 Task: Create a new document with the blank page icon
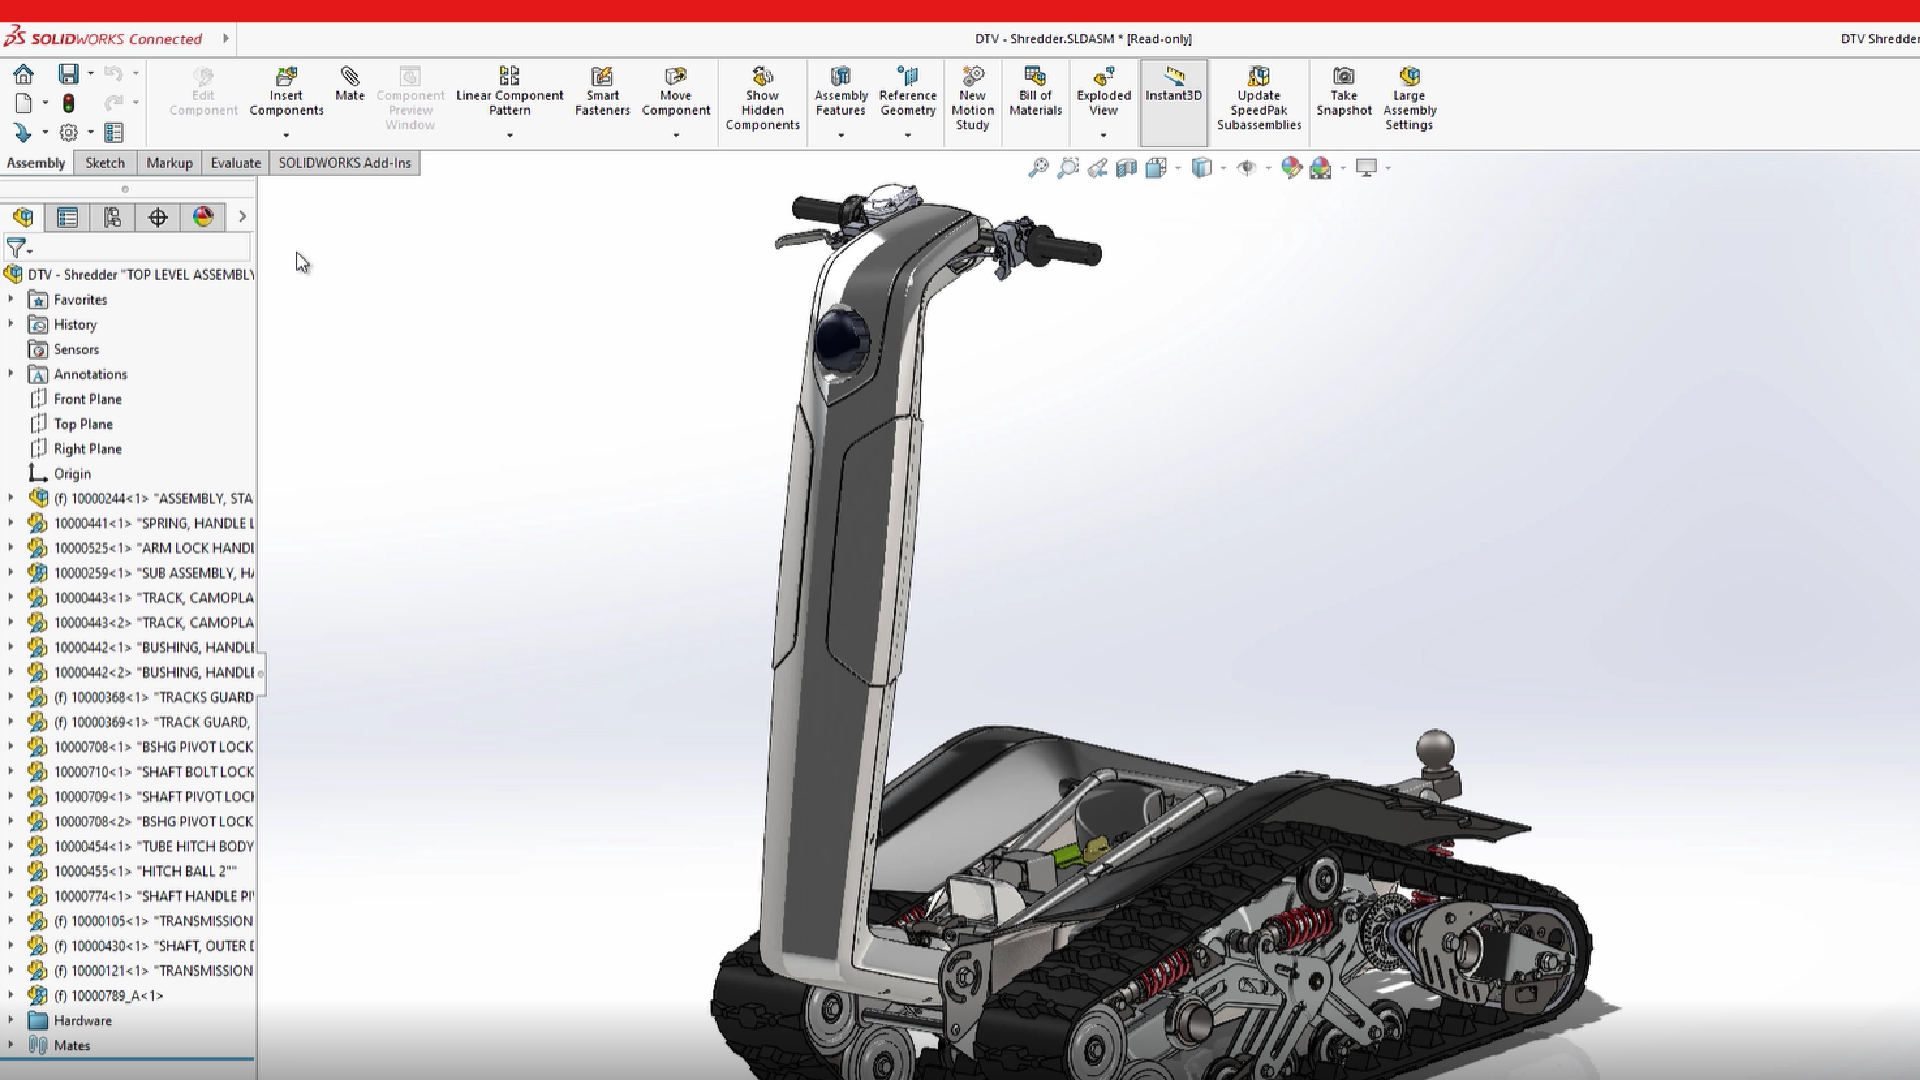tap(23, 103)
